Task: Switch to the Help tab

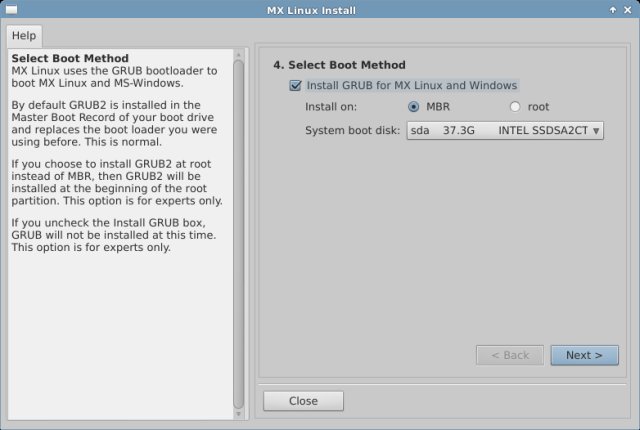Action: point(24,36)
